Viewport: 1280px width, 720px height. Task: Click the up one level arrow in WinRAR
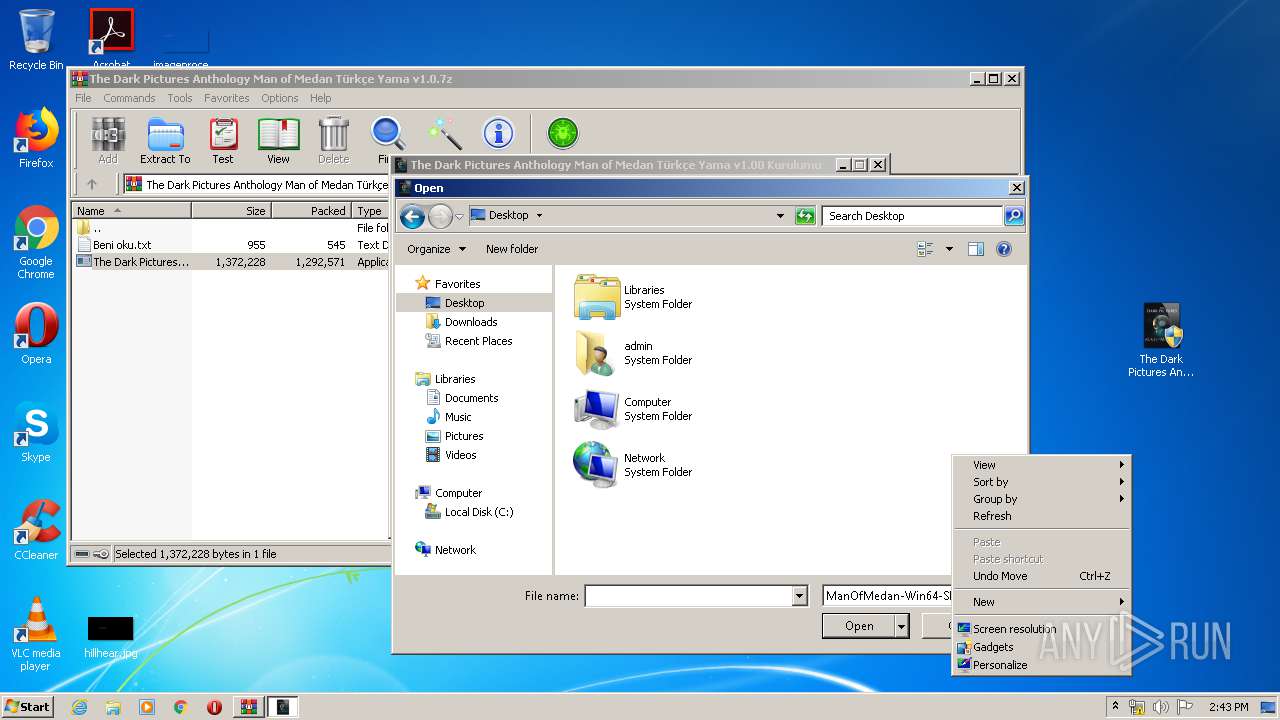(x=92, y=184)
